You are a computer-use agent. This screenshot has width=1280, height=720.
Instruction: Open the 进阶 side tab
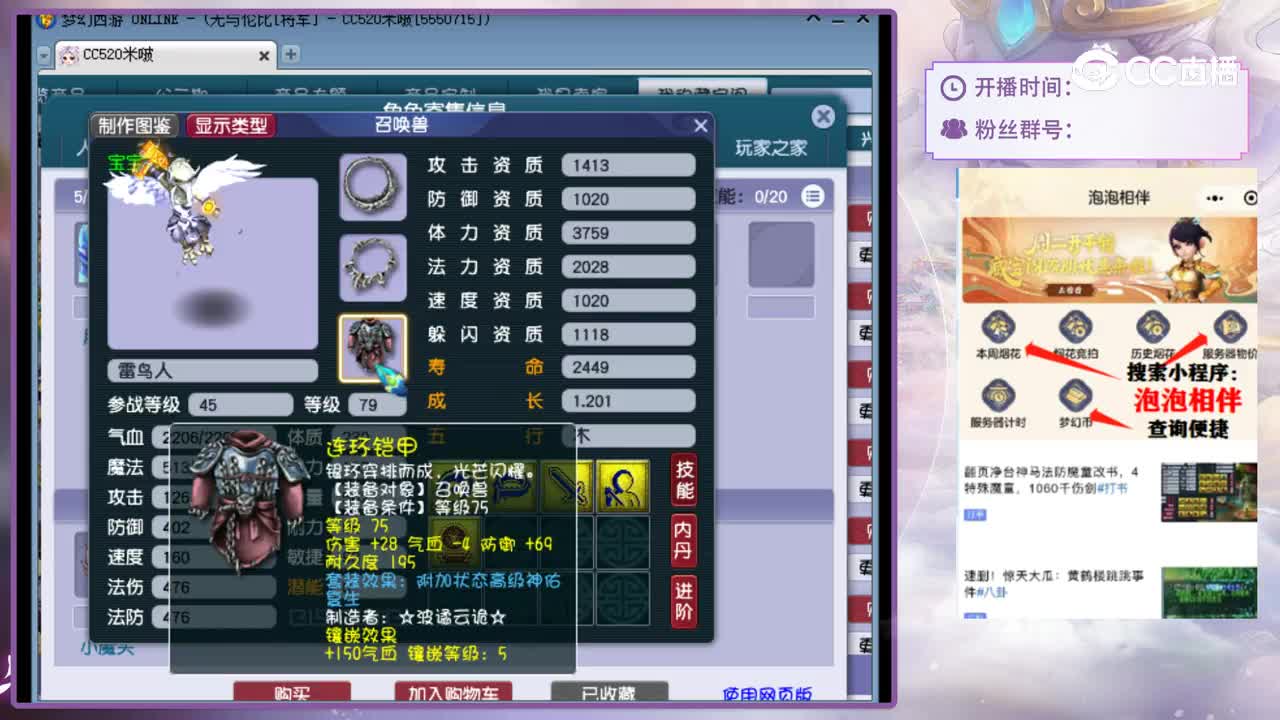tap(684, 601)
